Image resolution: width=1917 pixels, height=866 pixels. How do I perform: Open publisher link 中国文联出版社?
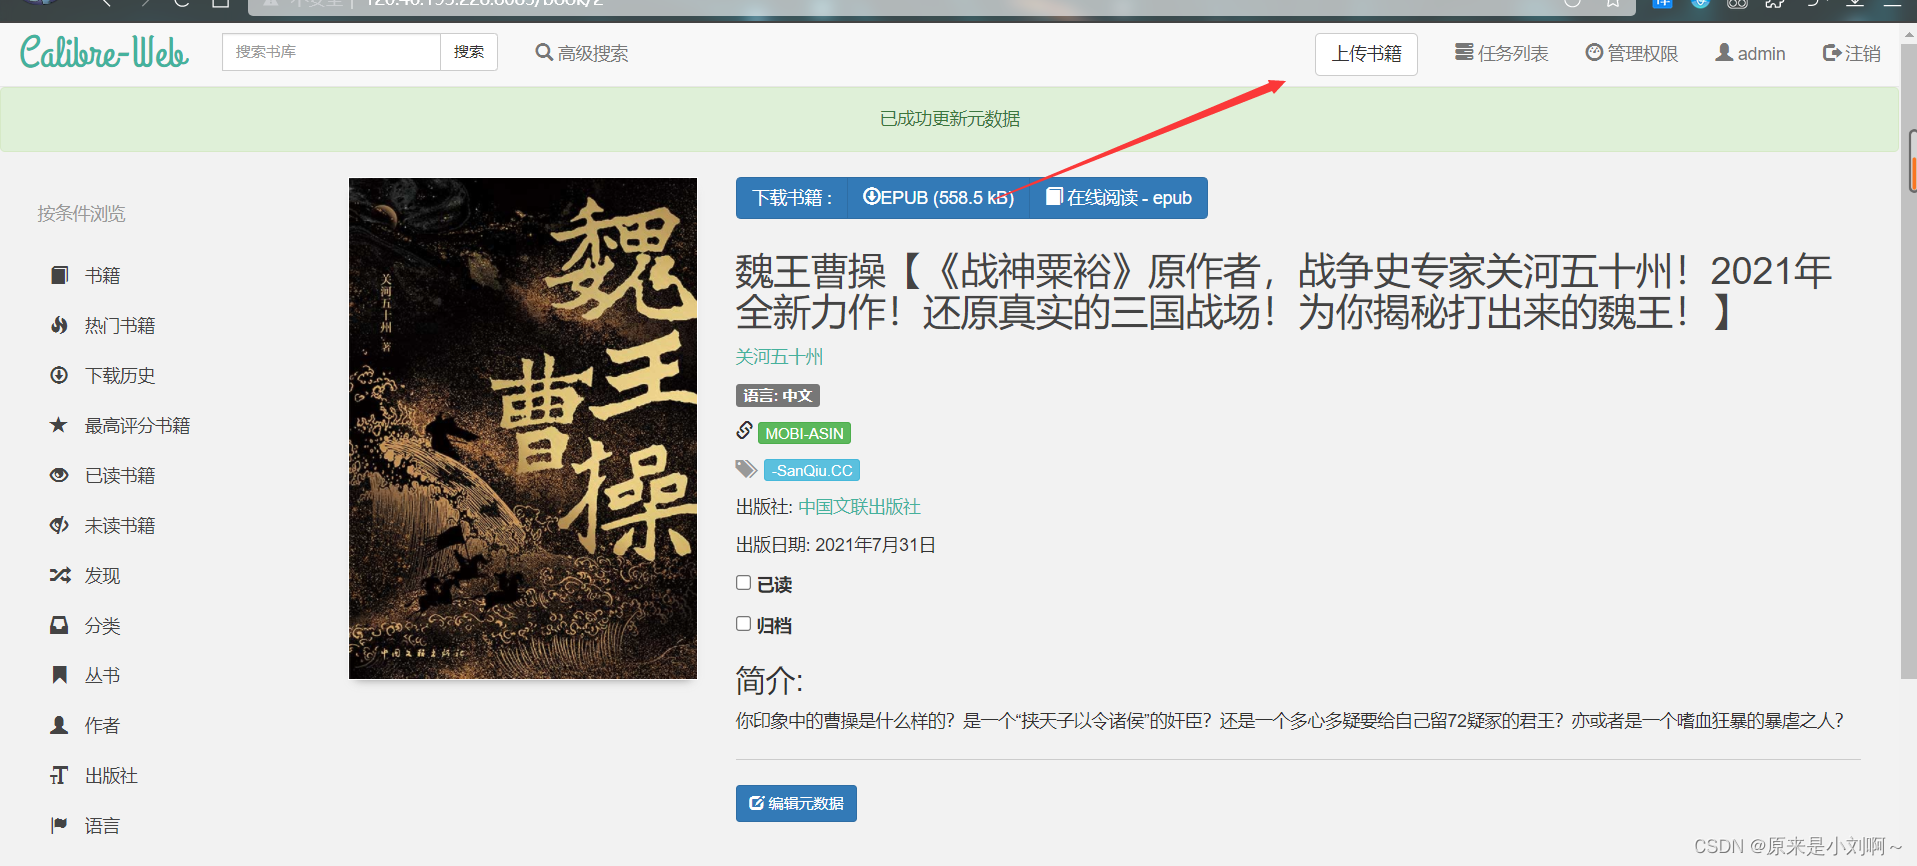tap(859, 507)
